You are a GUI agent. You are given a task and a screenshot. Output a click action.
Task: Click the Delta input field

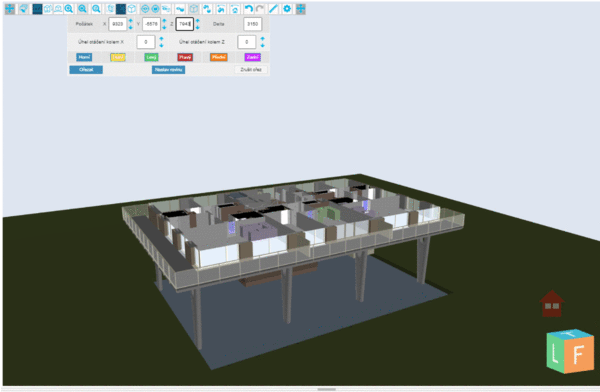click(253, 24)
